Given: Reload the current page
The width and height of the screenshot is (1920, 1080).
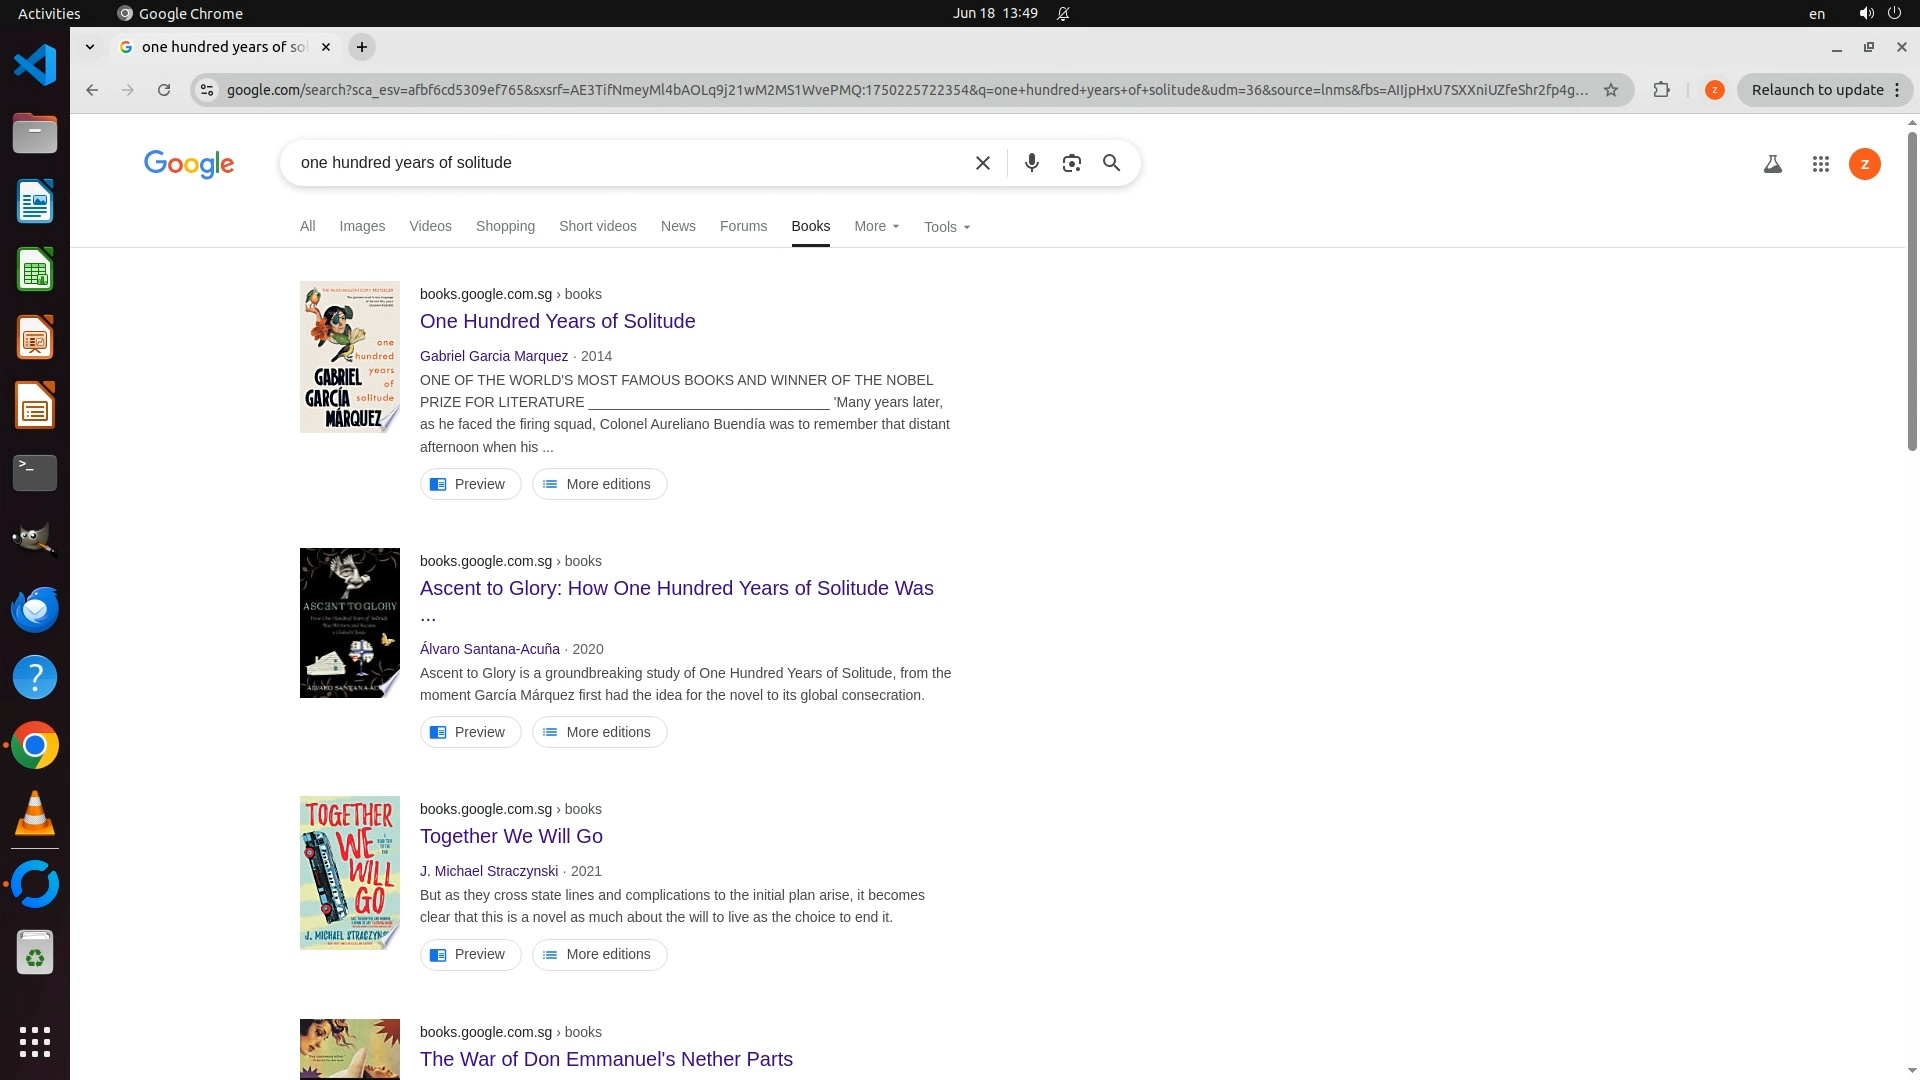Looking at the screenshot, I should coord(164,90).
